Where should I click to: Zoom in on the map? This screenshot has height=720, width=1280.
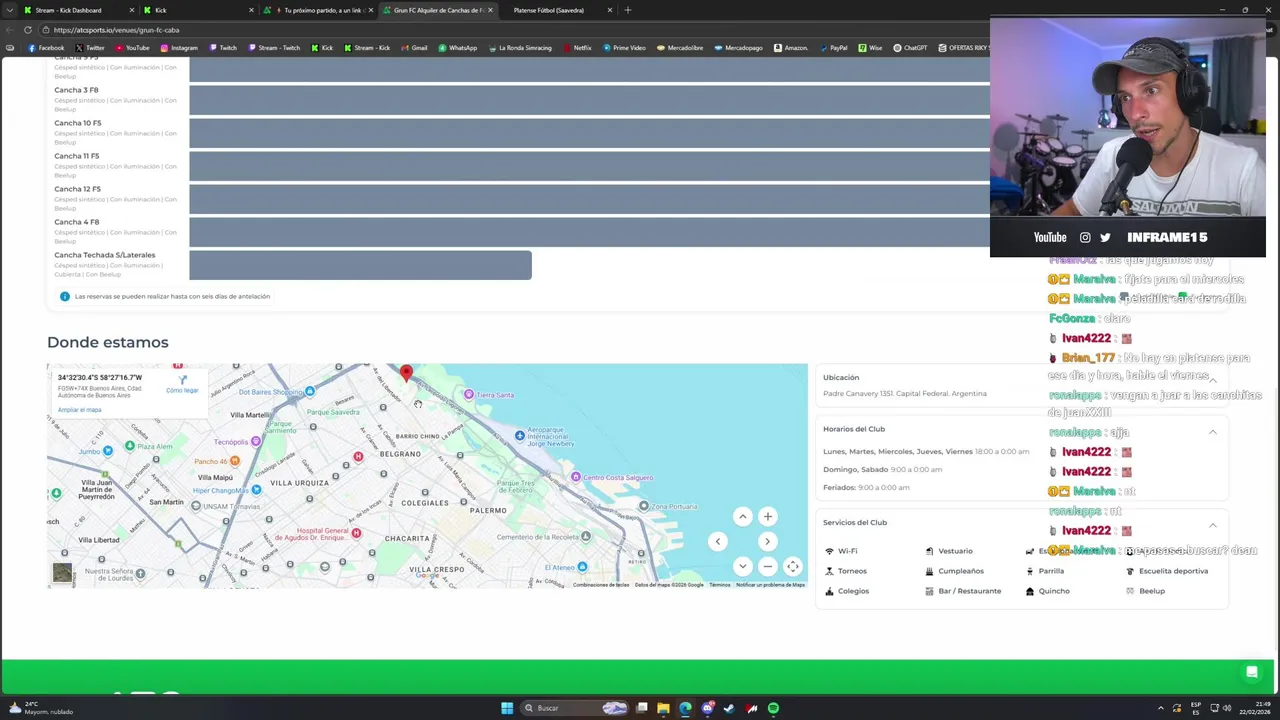tap(767, 517)
